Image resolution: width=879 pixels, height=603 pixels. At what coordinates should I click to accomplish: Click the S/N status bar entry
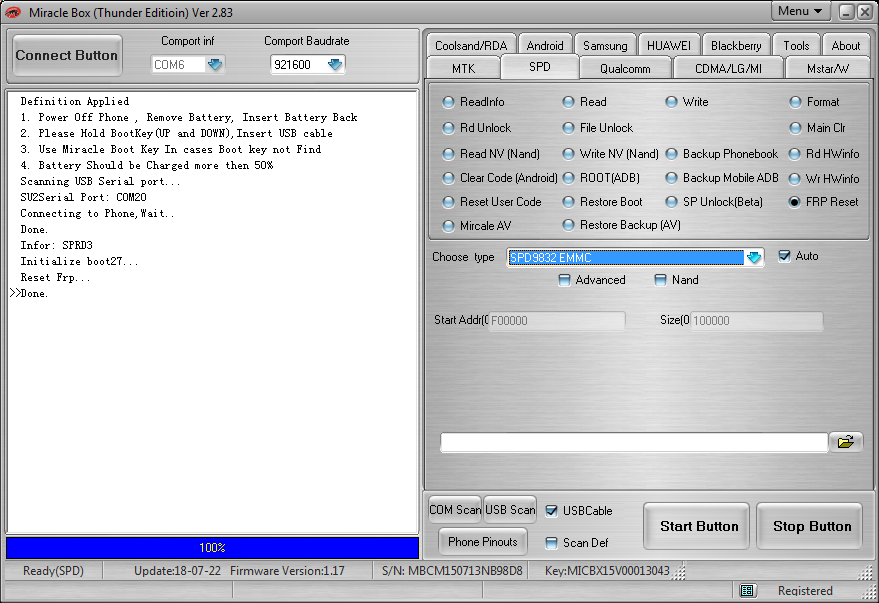(452, 570)
